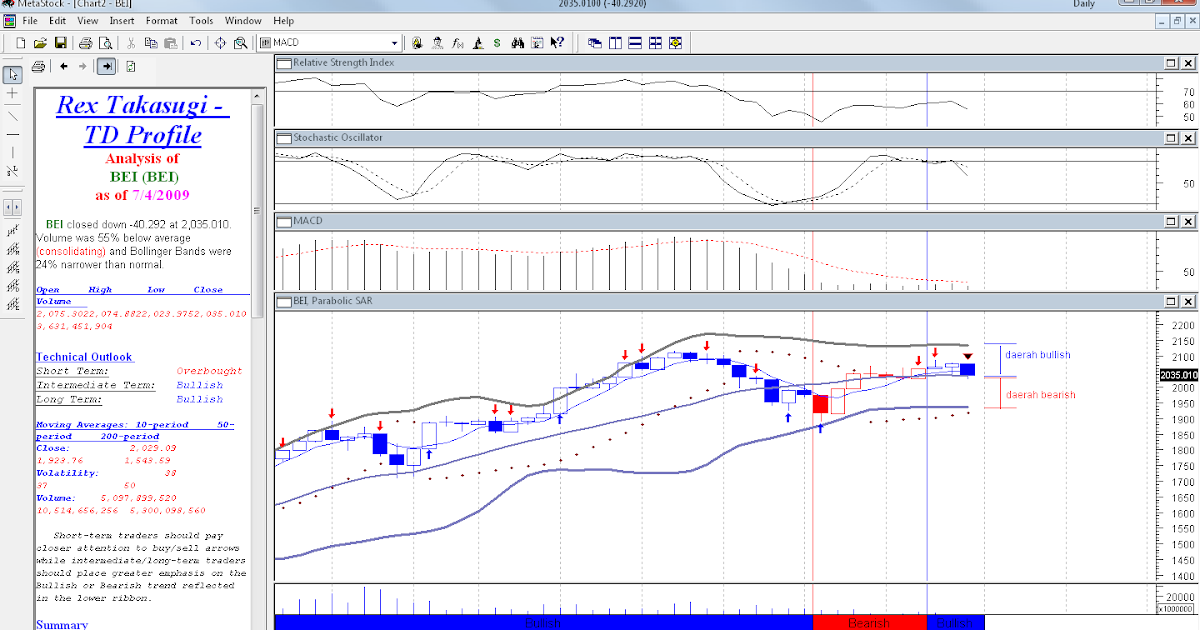Go forward in the analysis panel
Viewport: 1200px width, 630px height.
83,67
